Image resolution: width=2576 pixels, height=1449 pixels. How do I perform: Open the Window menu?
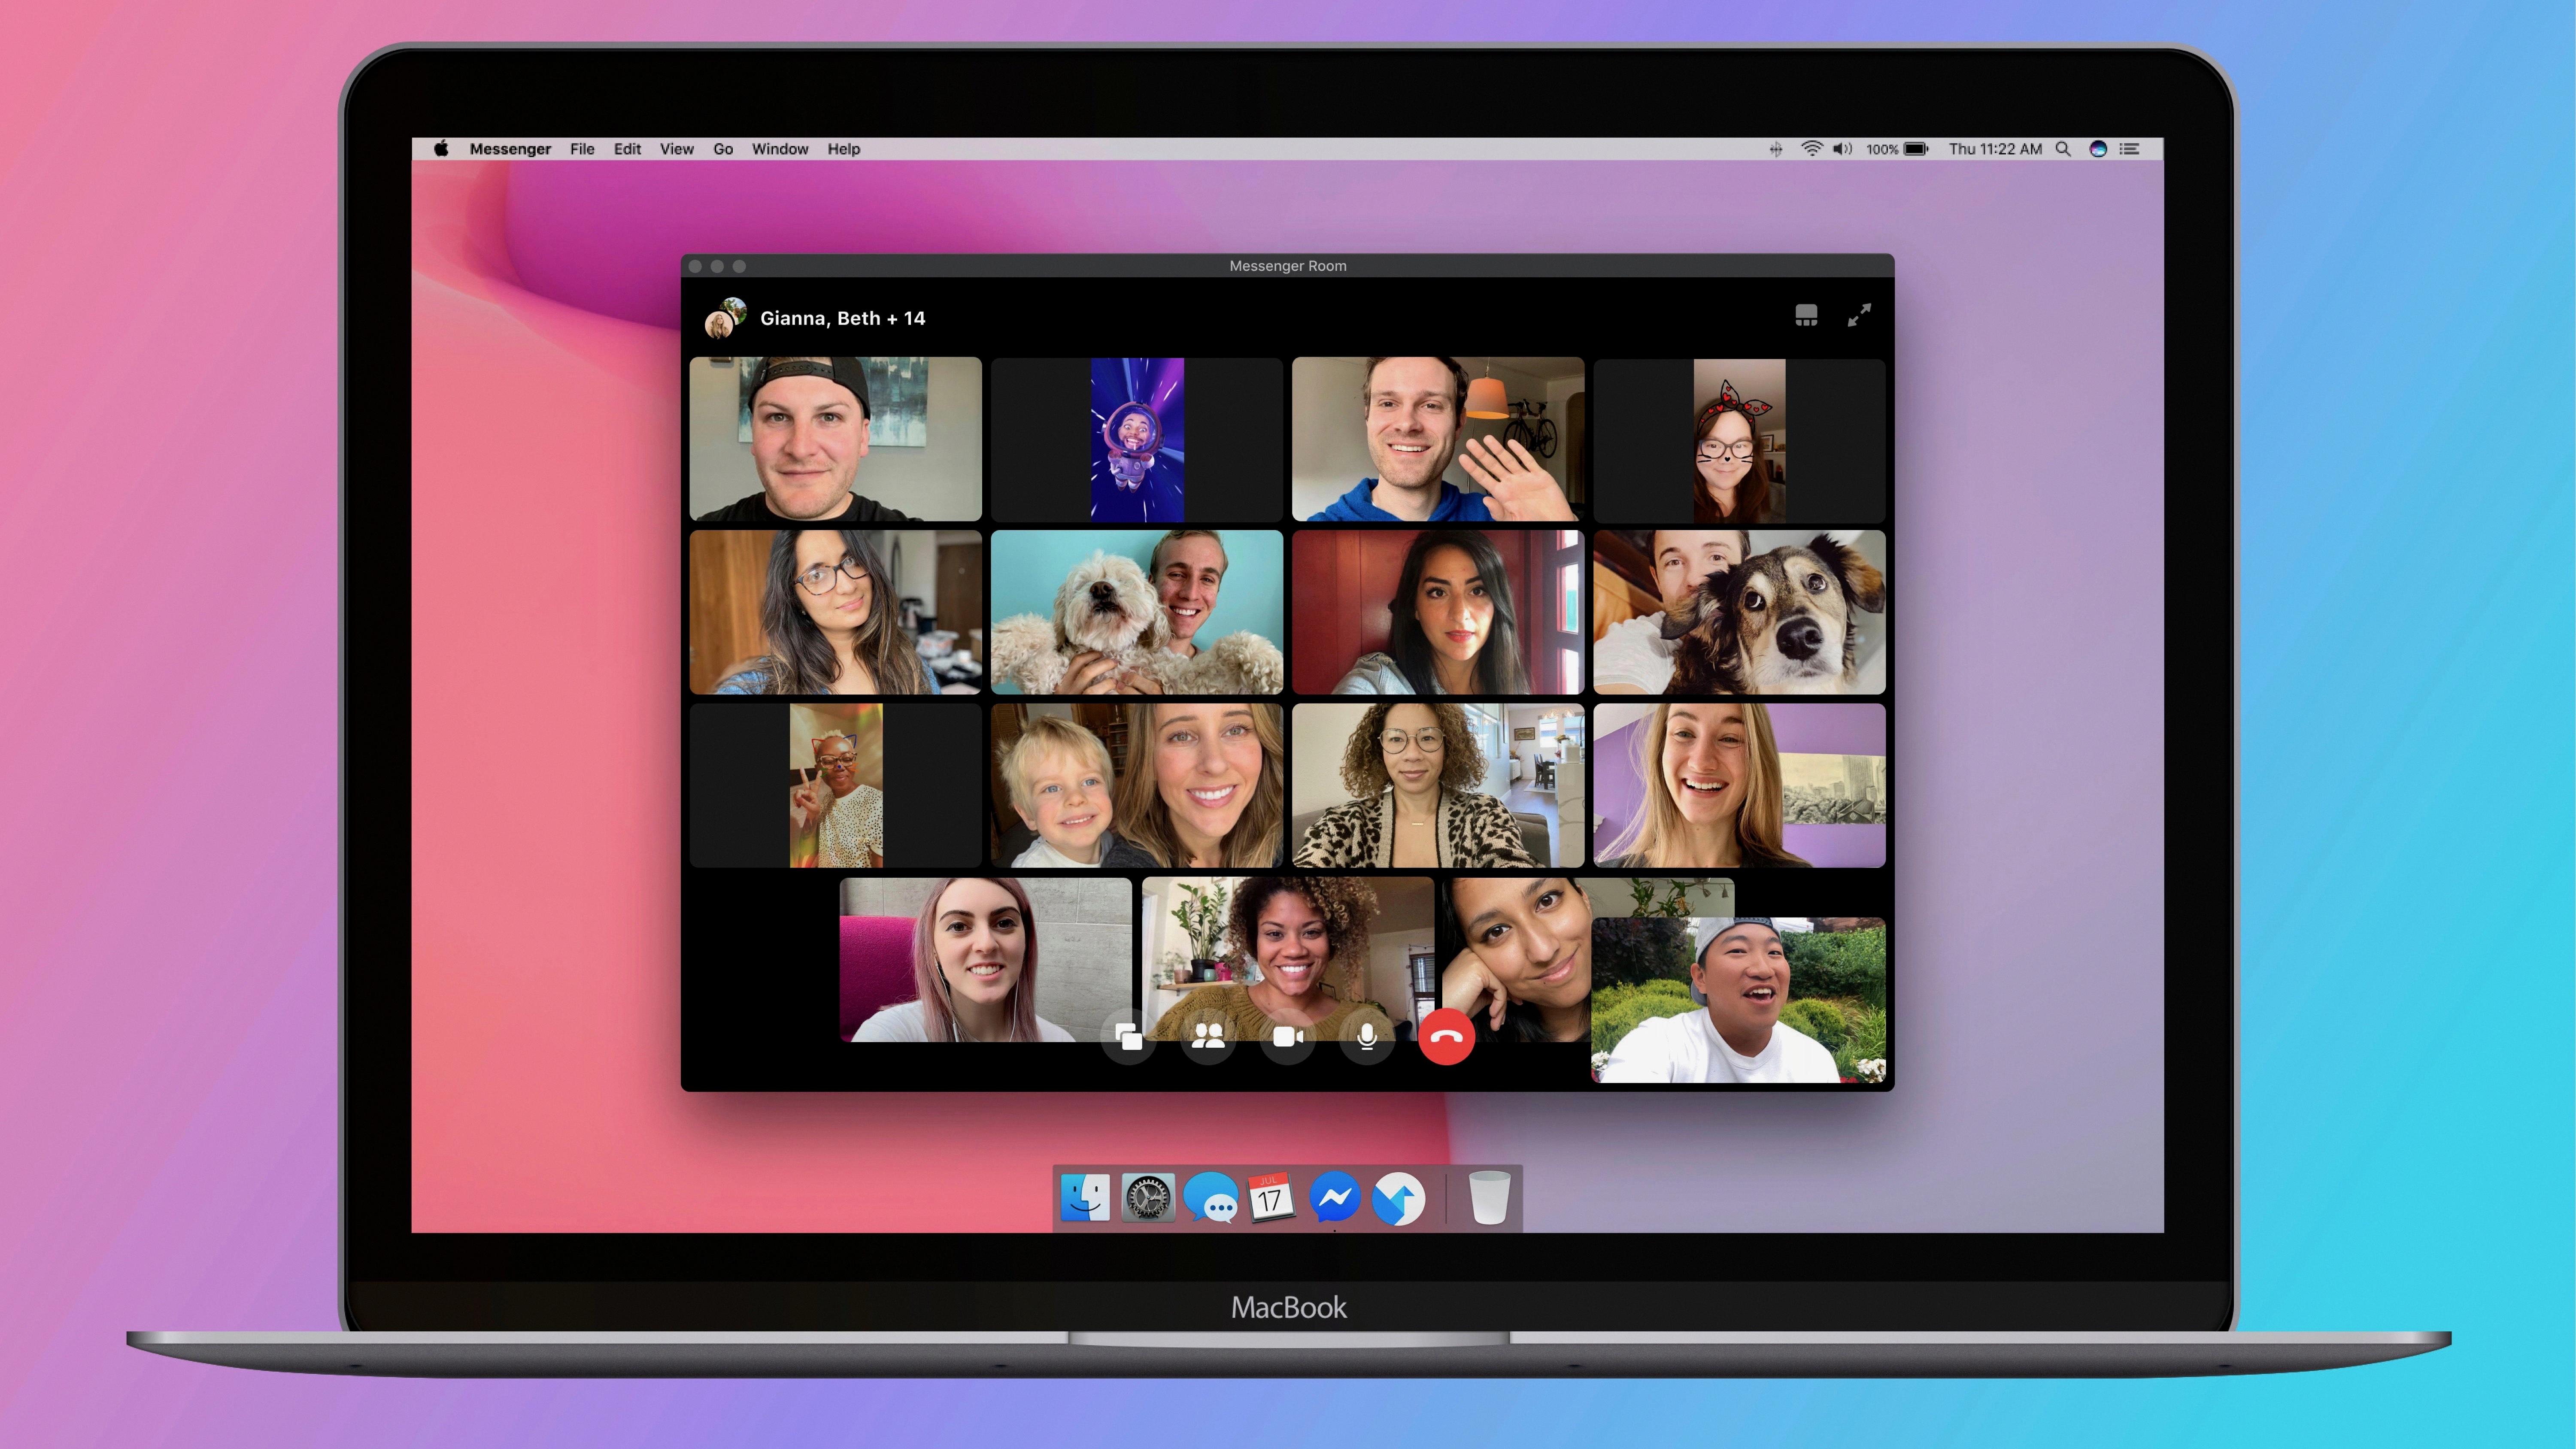780,149
